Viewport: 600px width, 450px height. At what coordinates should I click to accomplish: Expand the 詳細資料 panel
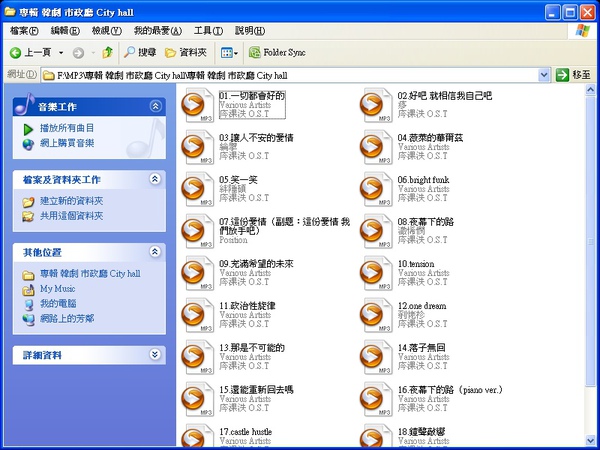click(x=155, y=354)
